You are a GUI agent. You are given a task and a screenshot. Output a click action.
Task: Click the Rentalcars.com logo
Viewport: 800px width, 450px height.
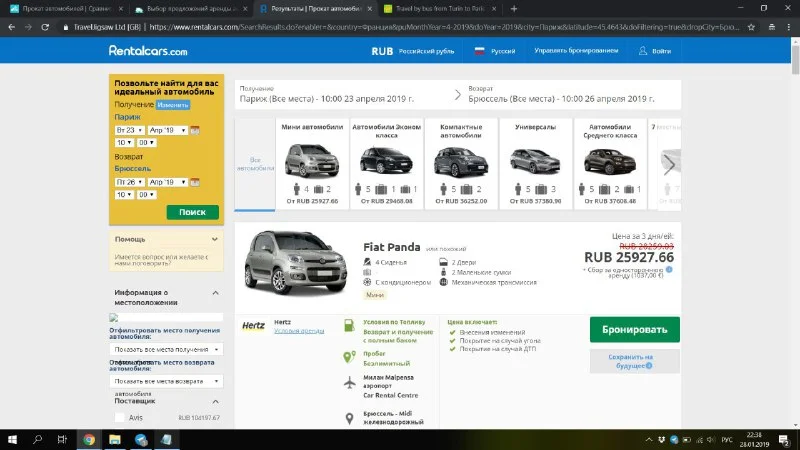148,50
